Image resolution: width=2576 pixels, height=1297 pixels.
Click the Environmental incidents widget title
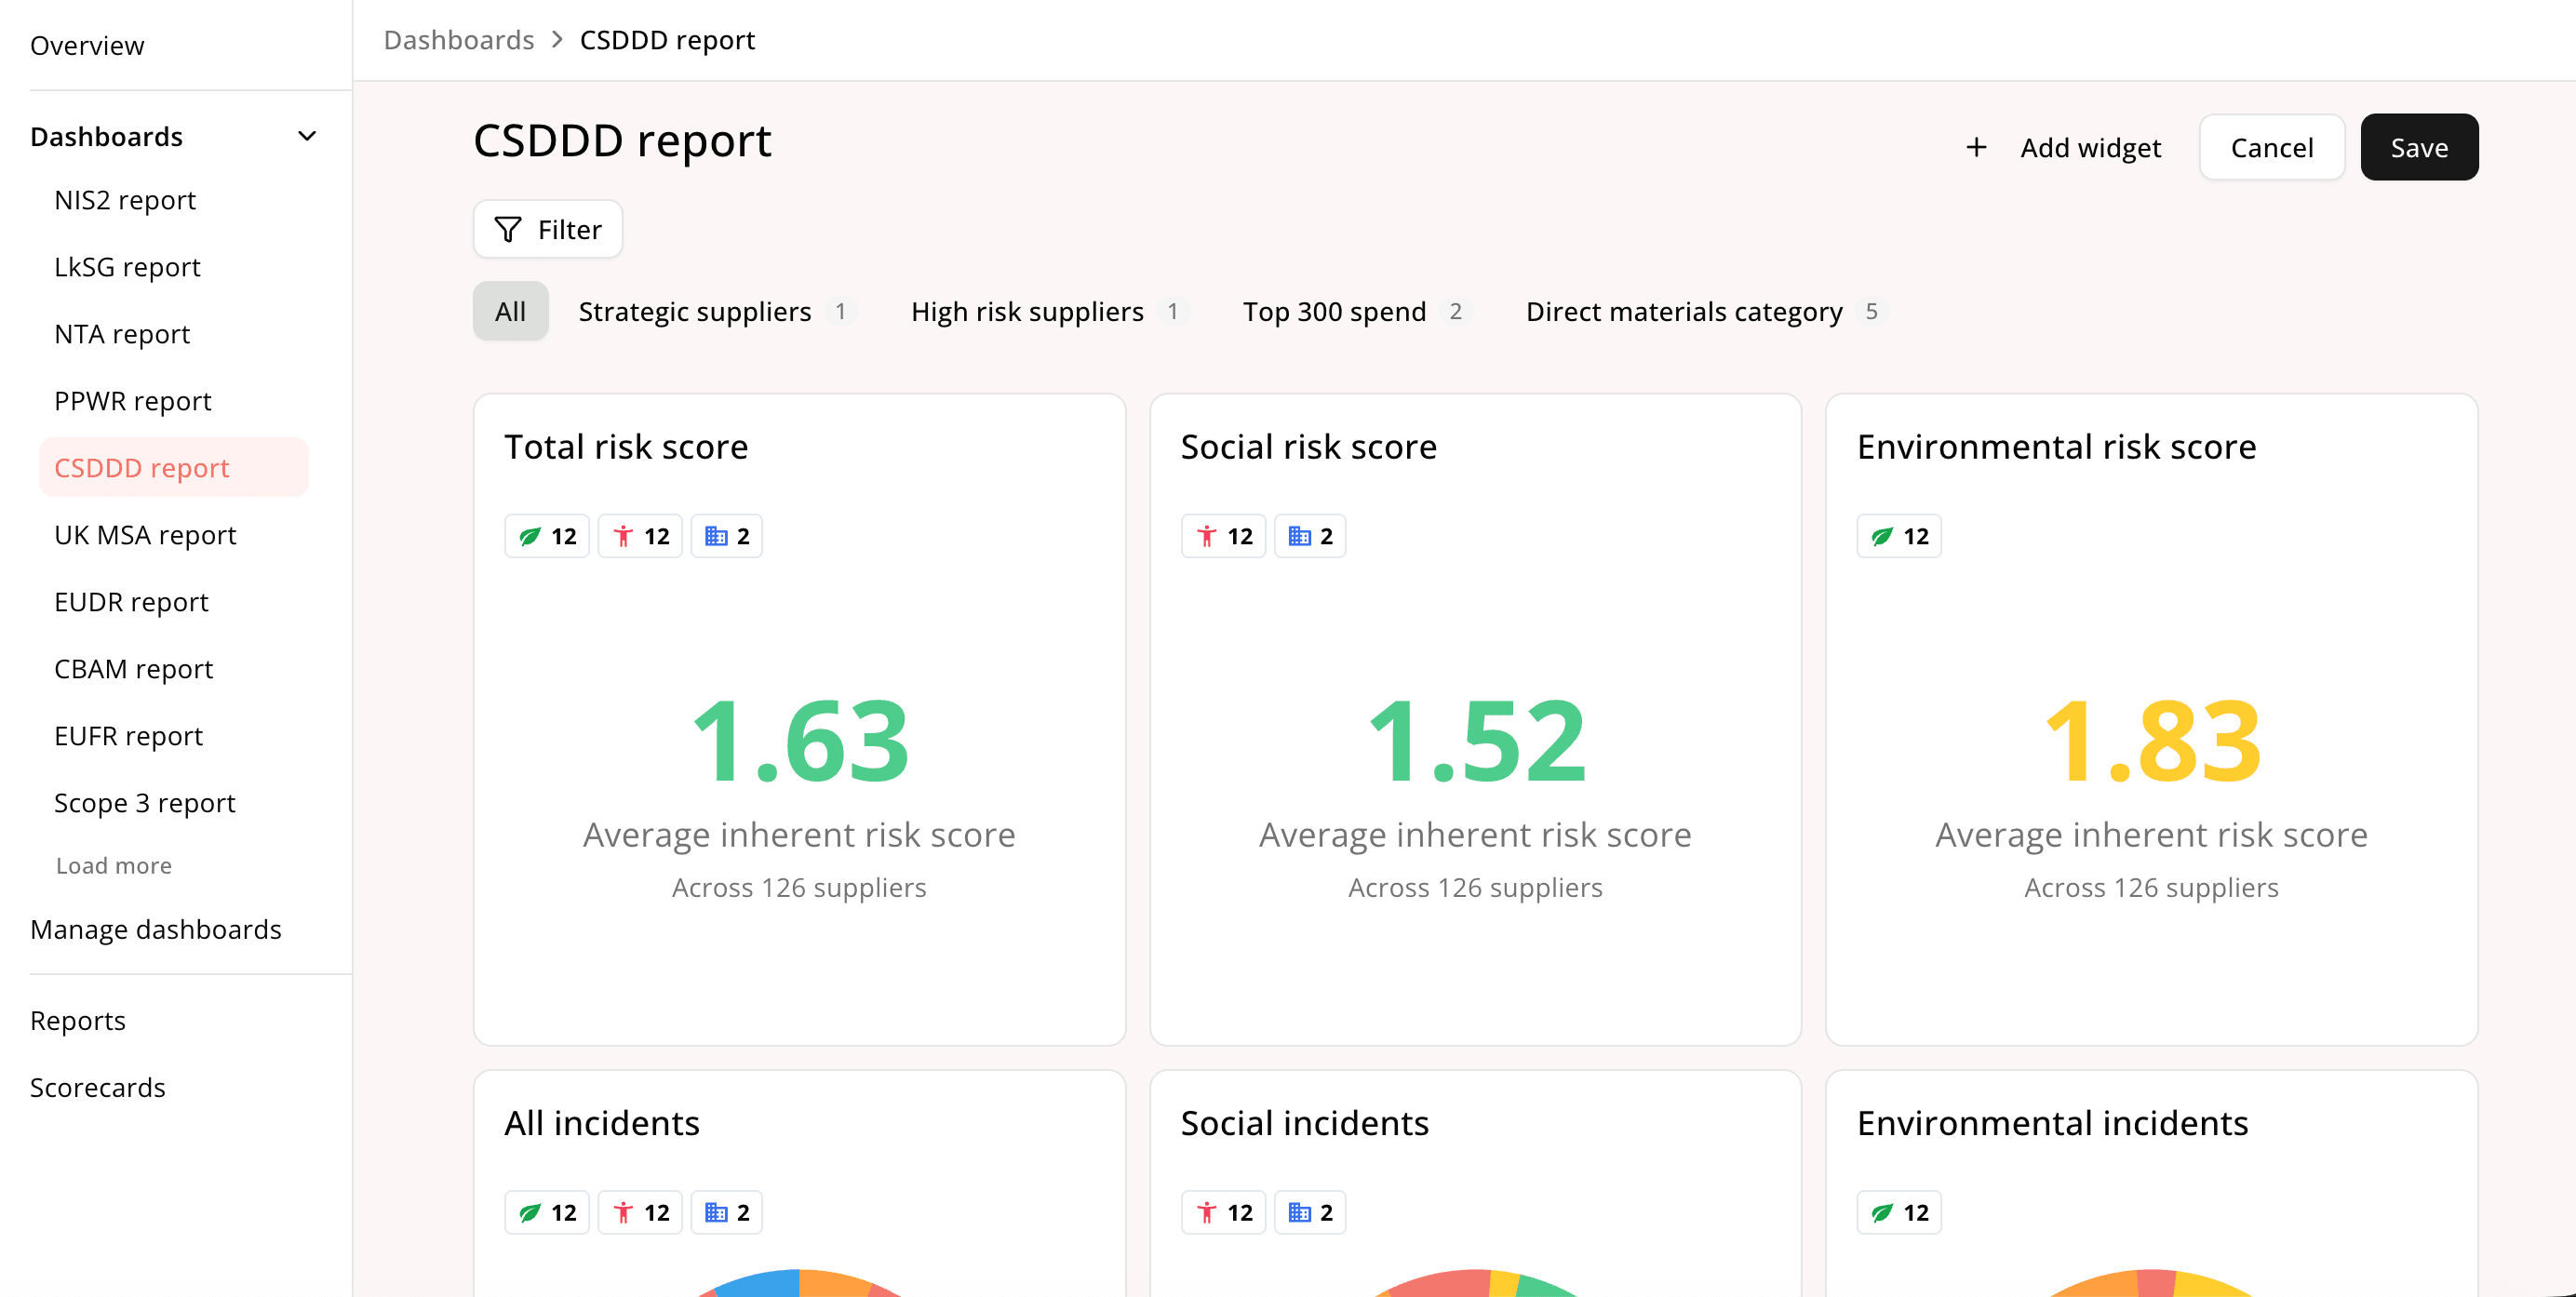pos(2052,1123)
